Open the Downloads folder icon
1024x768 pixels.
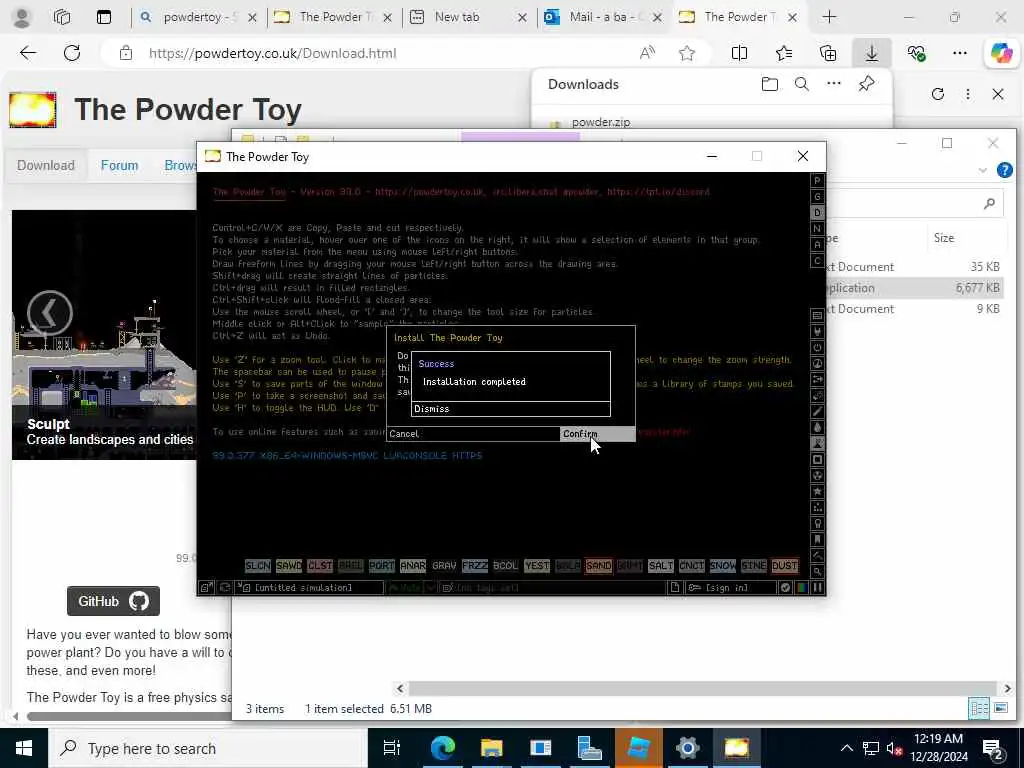(x=770, y=84)
